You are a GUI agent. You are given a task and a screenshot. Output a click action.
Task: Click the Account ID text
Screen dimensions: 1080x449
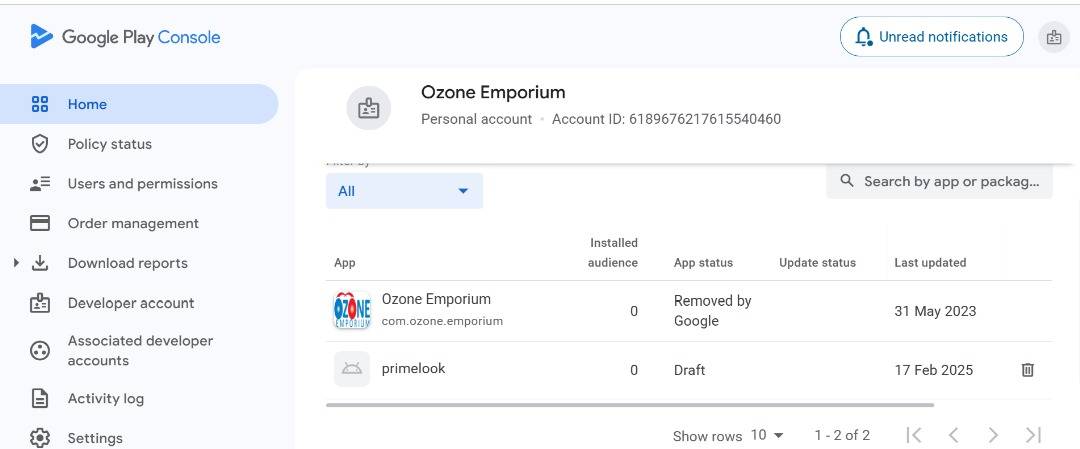coord(666,119)
